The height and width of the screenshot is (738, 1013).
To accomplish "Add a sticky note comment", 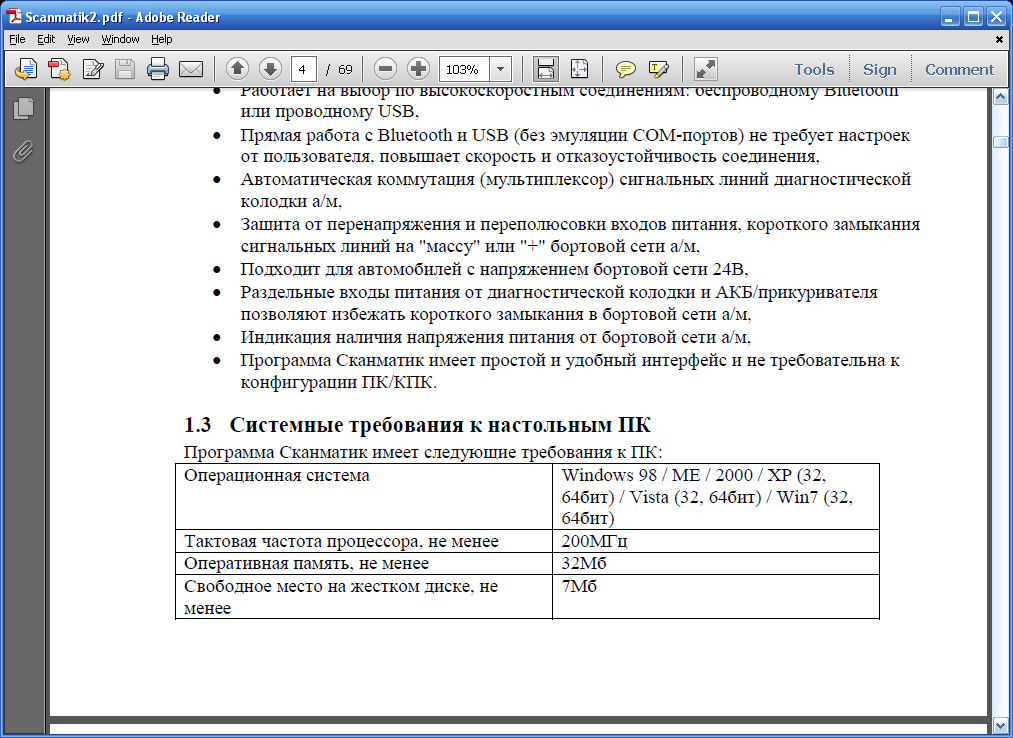I will (625, 69).
